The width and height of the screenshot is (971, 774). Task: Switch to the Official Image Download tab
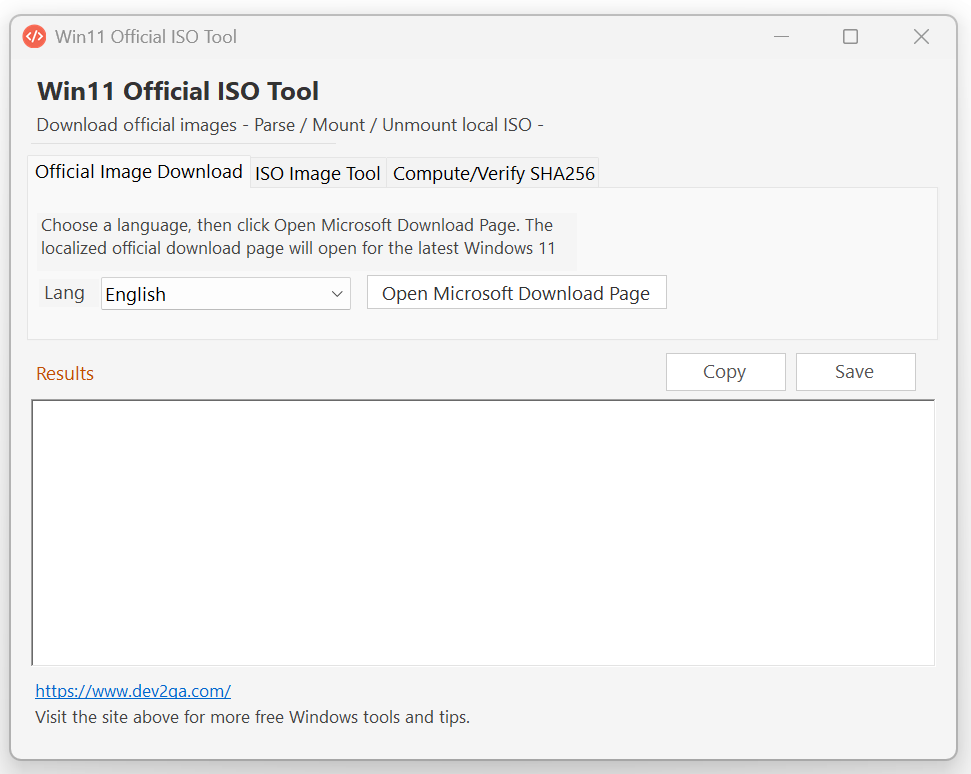point(139,172)
